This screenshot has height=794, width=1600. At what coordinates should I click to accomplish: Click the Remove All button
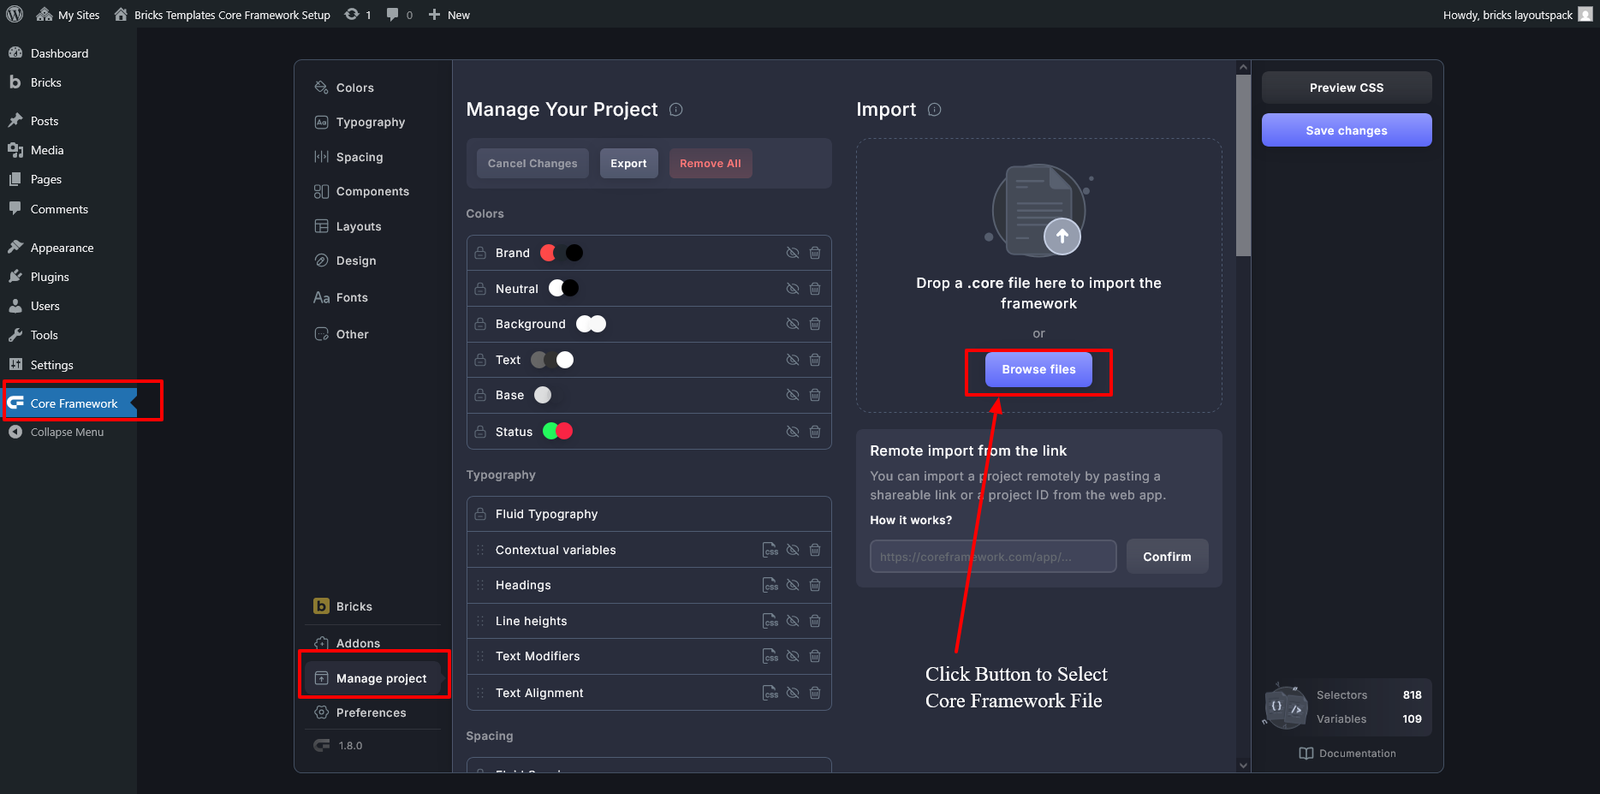pos(710,163)
